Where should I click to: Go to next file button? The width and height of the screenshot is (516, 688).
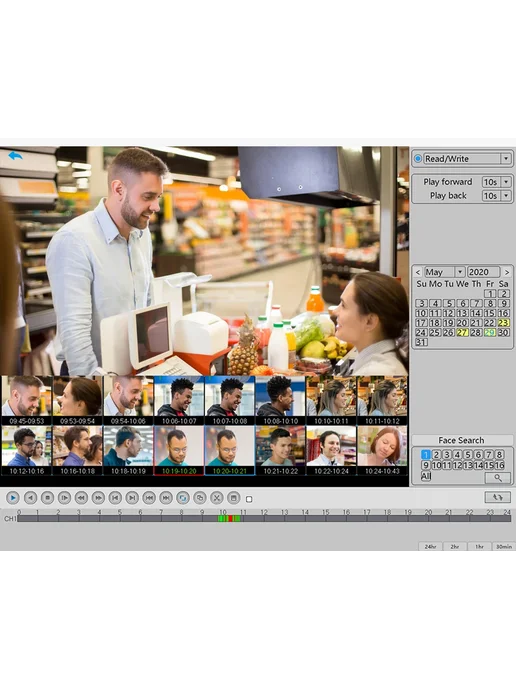[166, 498]
